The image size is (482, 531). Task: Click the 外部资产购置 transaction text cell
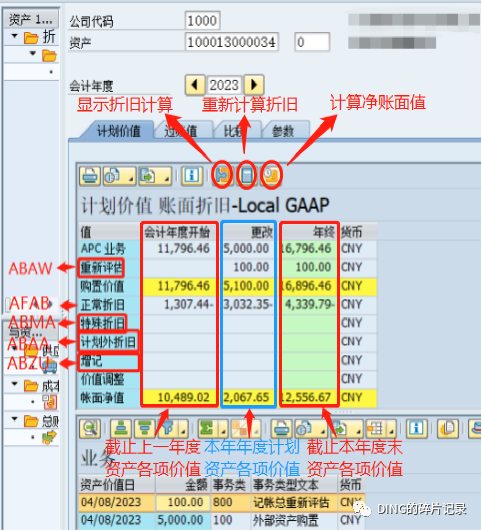[x=294, y=520]
